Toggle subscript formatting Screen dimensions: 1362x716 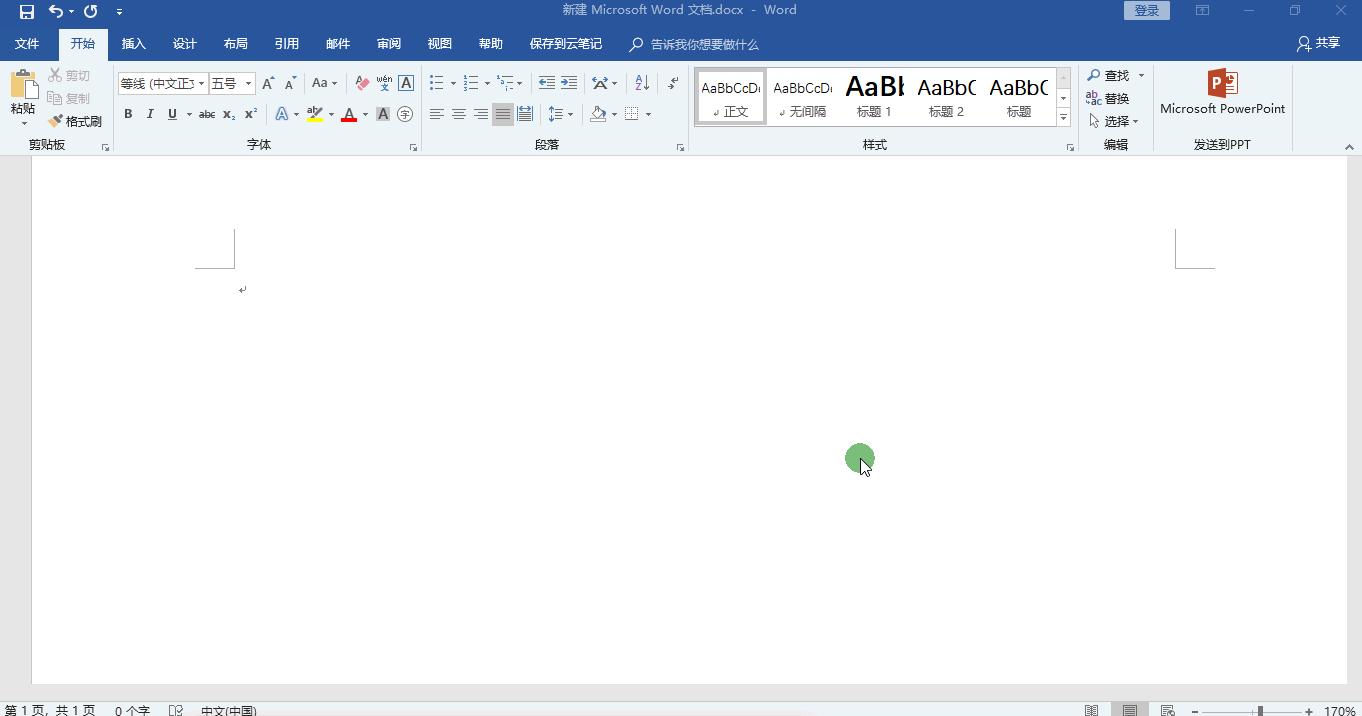[x=229, y=114]
